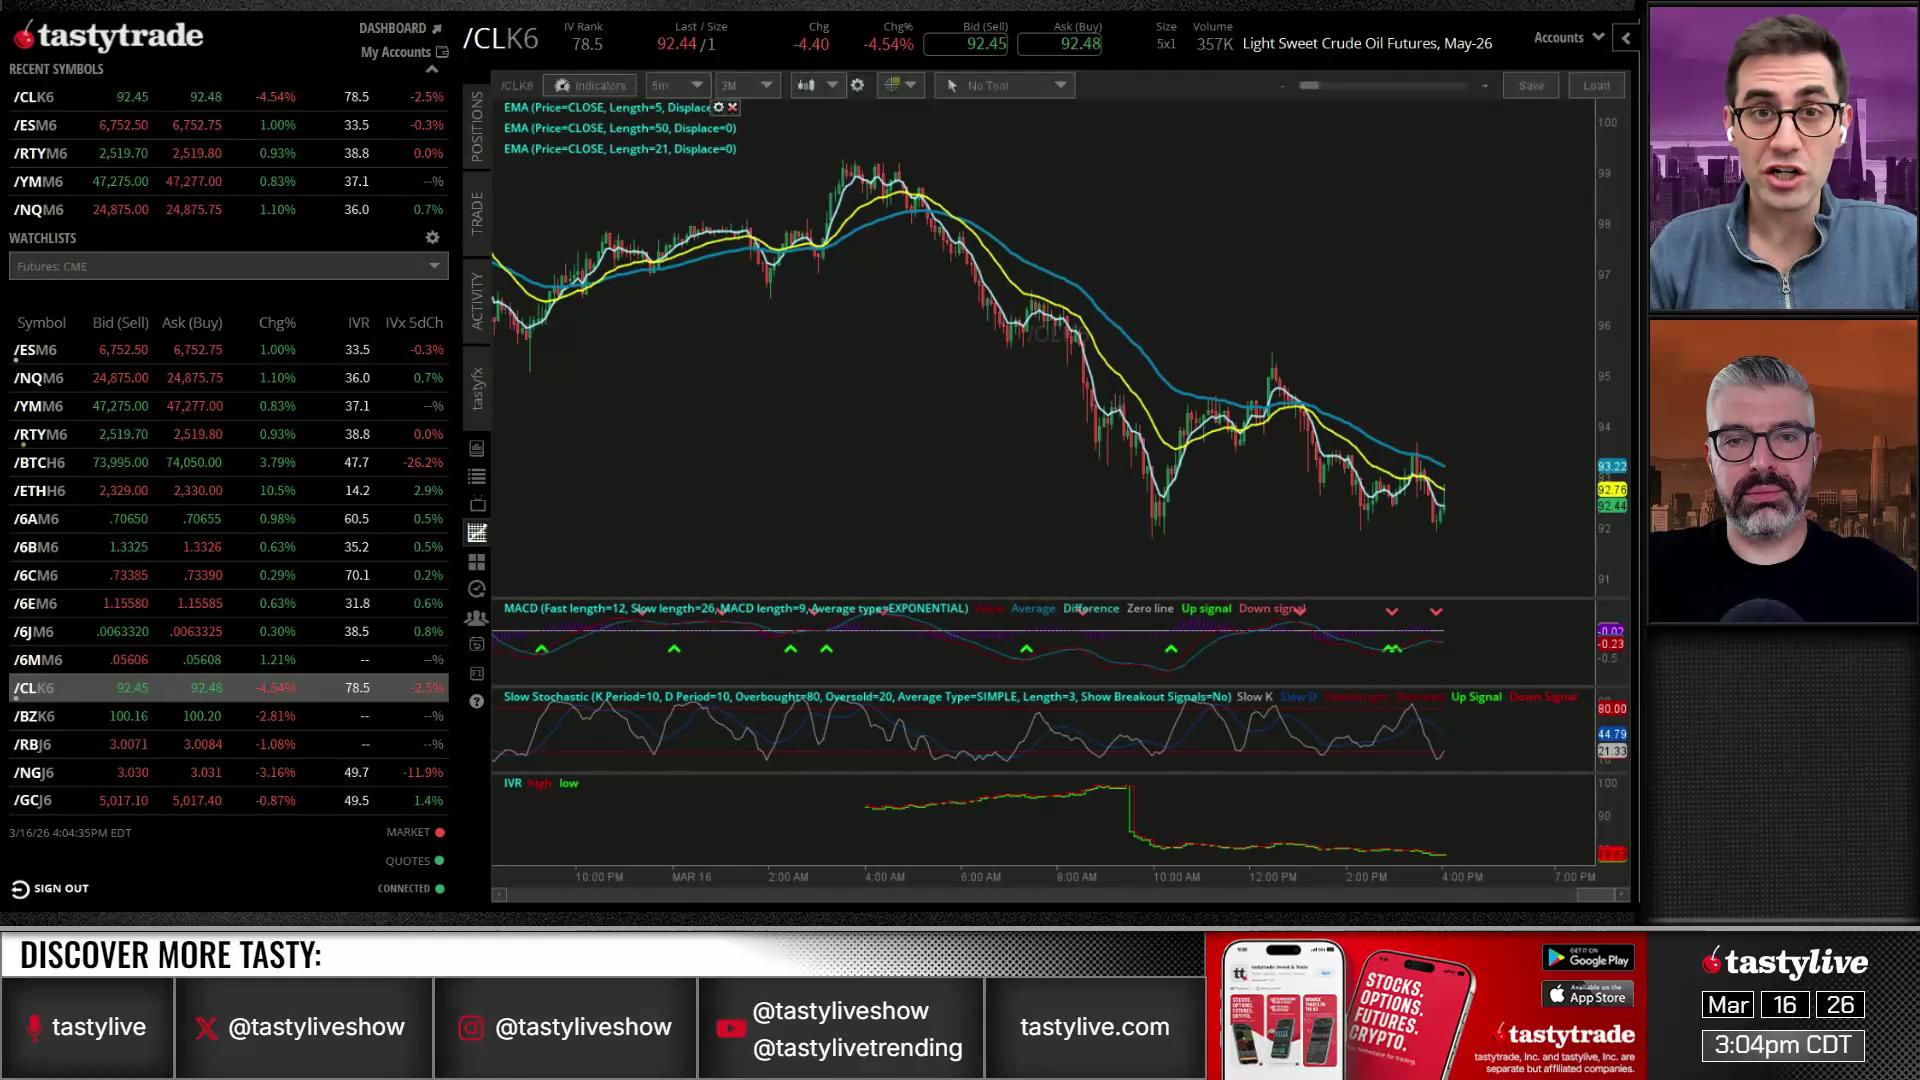The height and width of the screenshot is (1080, 1920).
Task: Click the followers people icon in sidebar
Action: click(x=477, y=617)
